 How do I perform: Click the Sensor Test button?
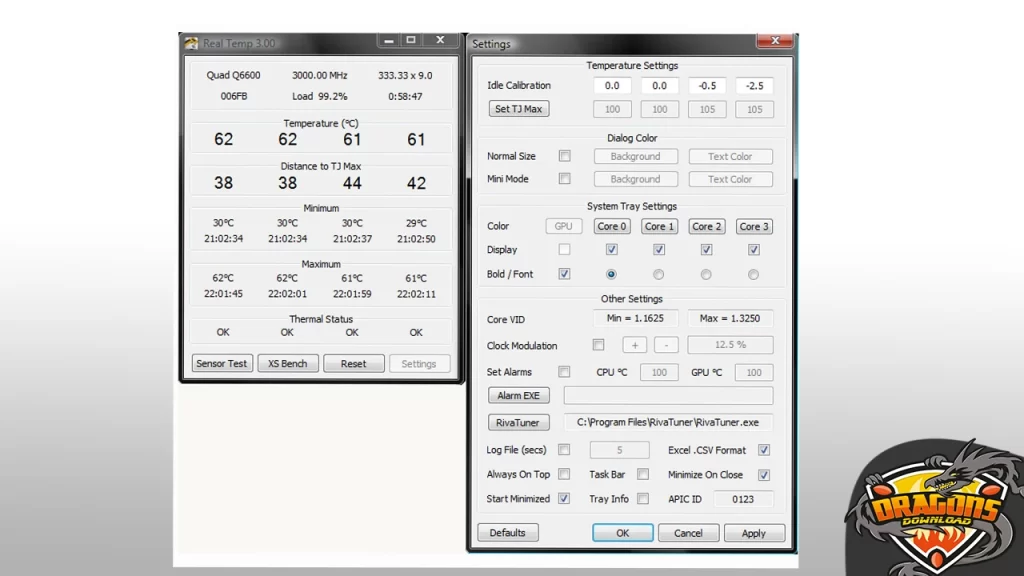pyautogui.click(x=222, y=363)
